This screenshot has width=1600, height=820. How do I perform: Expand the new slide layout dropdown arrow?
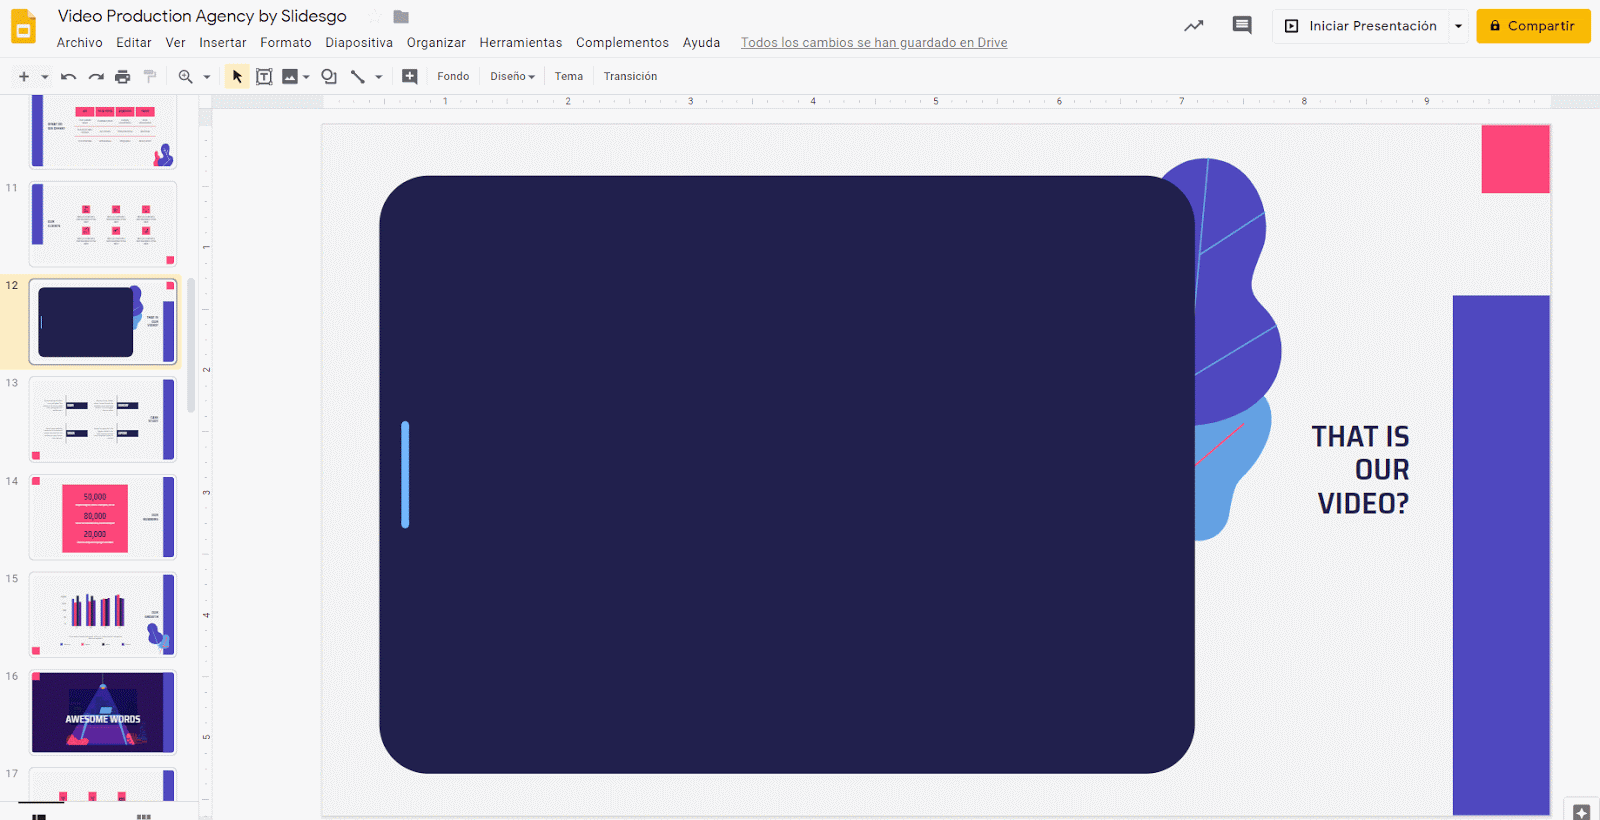[45, 77]
